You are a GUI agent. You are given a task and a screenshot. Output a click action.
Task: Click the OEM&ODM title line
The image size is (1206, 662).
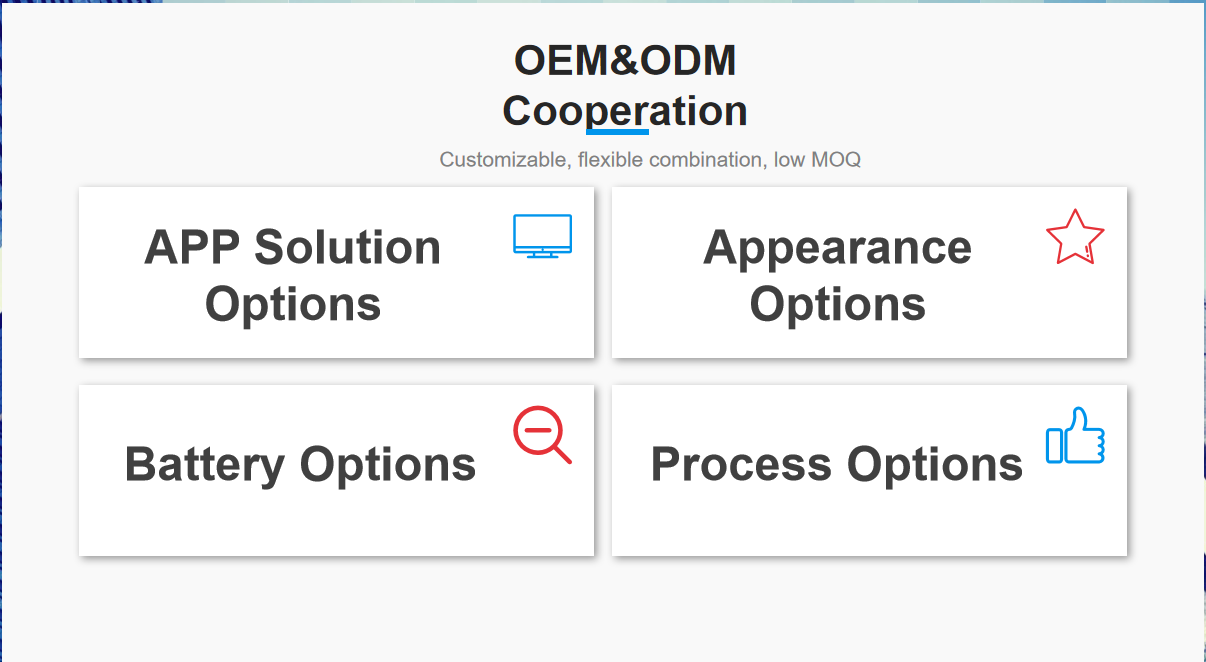[x=625, y=61]
